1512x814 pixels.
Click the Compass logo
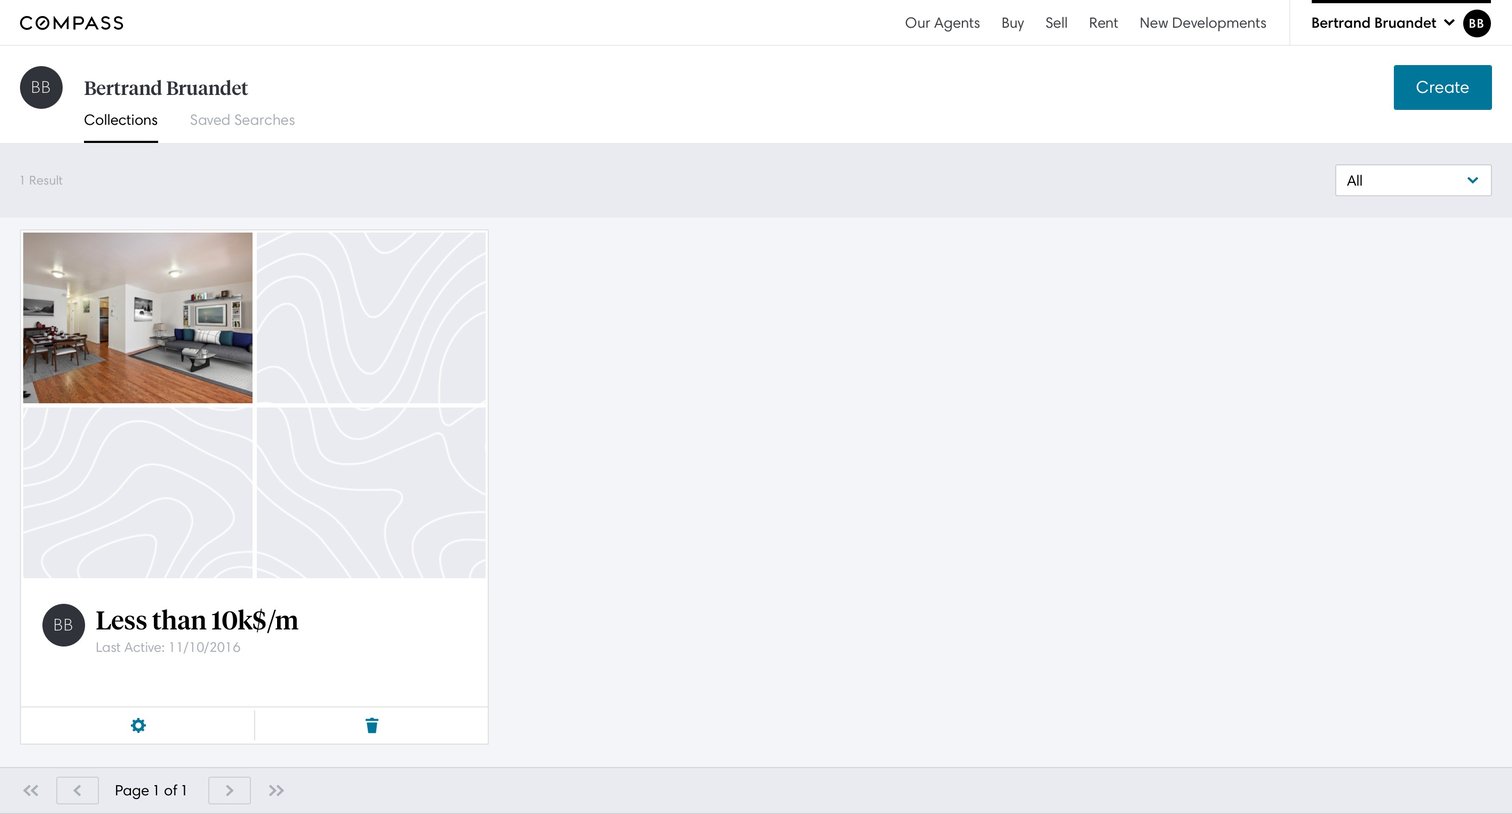click(x=72, y=23)
